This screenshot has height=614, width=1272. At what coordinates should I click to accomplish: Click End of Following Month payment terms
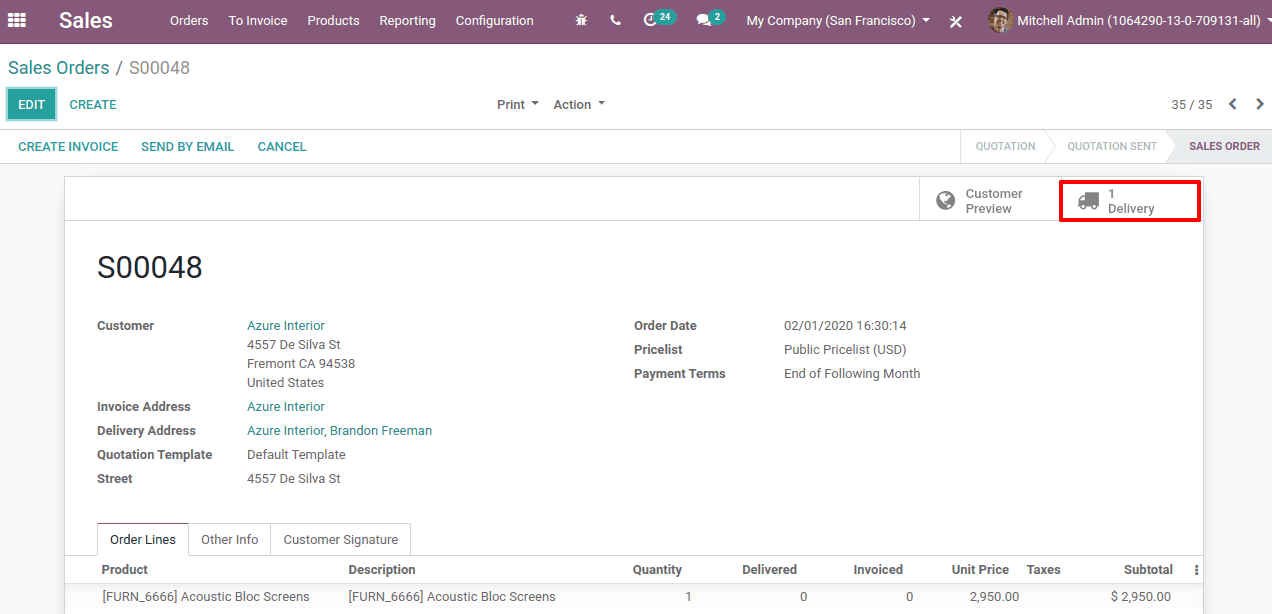[x=852, y=374]
